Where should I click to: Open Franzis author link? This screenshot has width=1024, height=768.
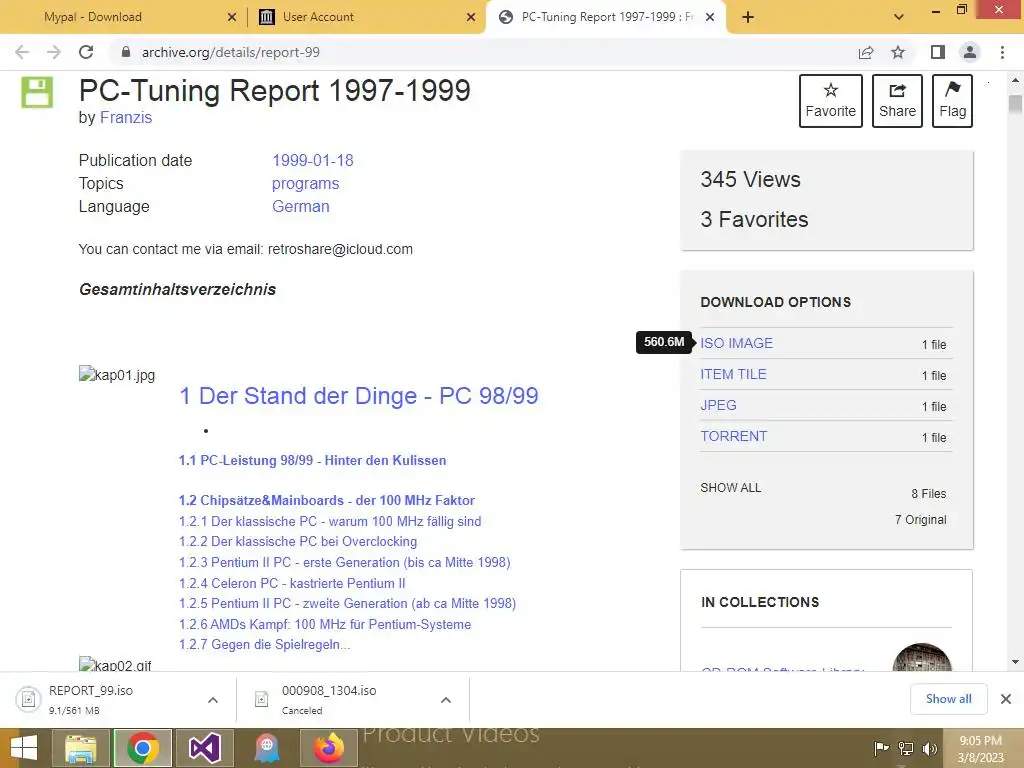tap(126, 118)
